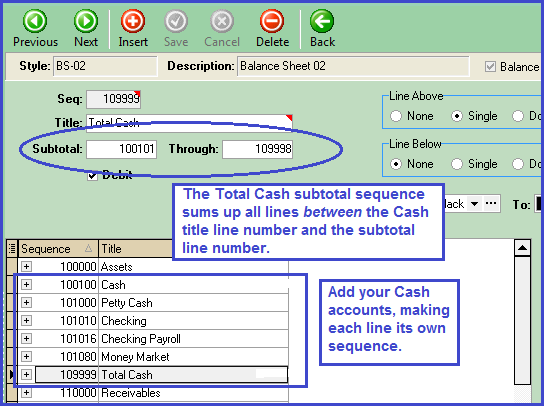This screenshot has height=406, width=544.
Task: Select sequence cell 100100
Action: [66, 285]
